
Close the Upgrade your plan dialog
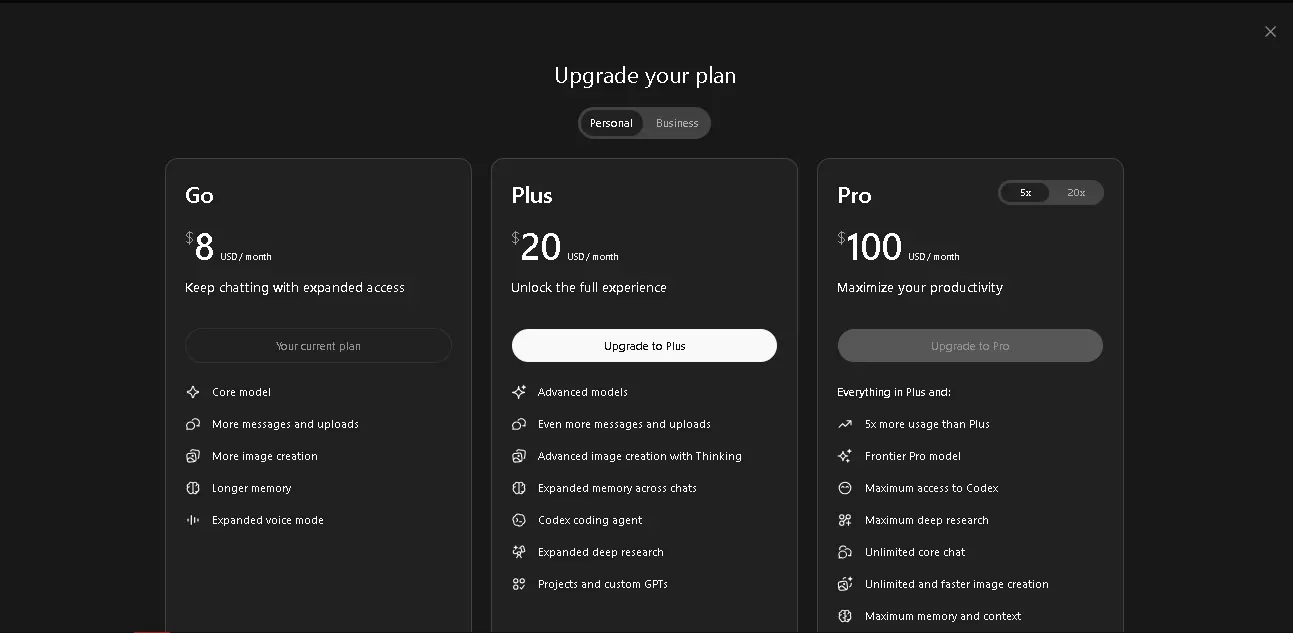click(x=1270, y=32)
